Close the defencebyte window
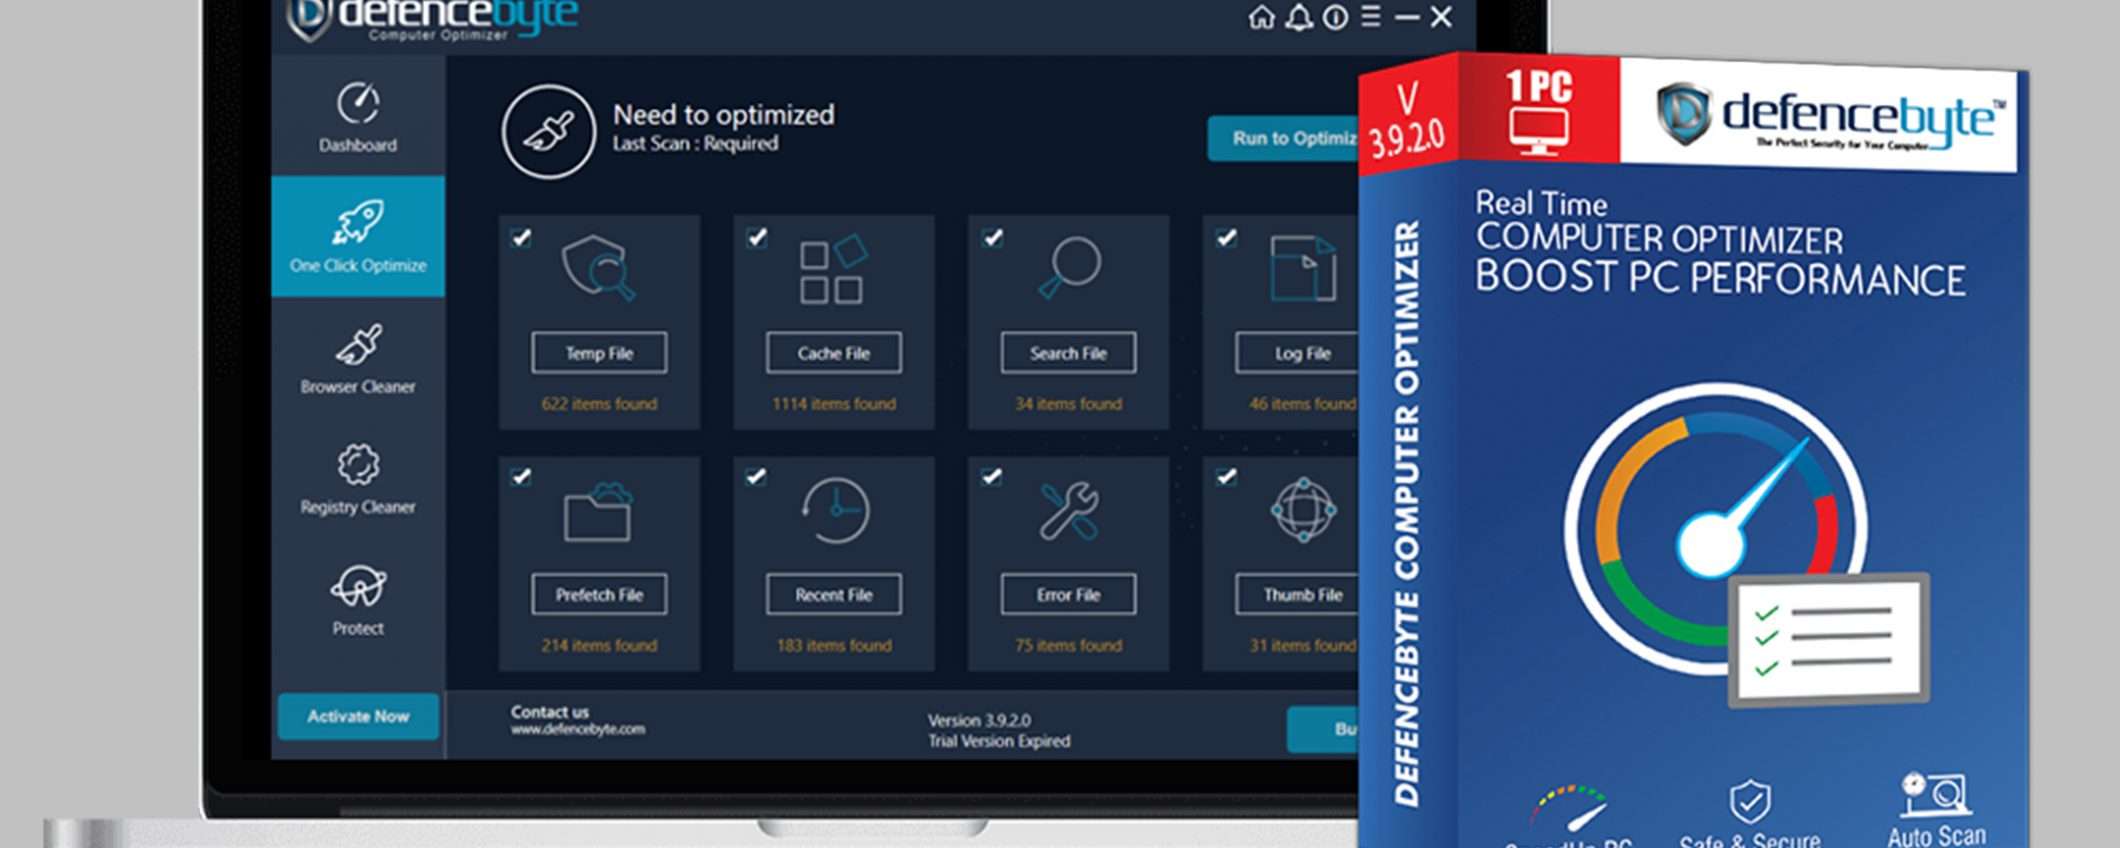Image resolution: width=2120 pixels, height=848 pixels. 1441,17
